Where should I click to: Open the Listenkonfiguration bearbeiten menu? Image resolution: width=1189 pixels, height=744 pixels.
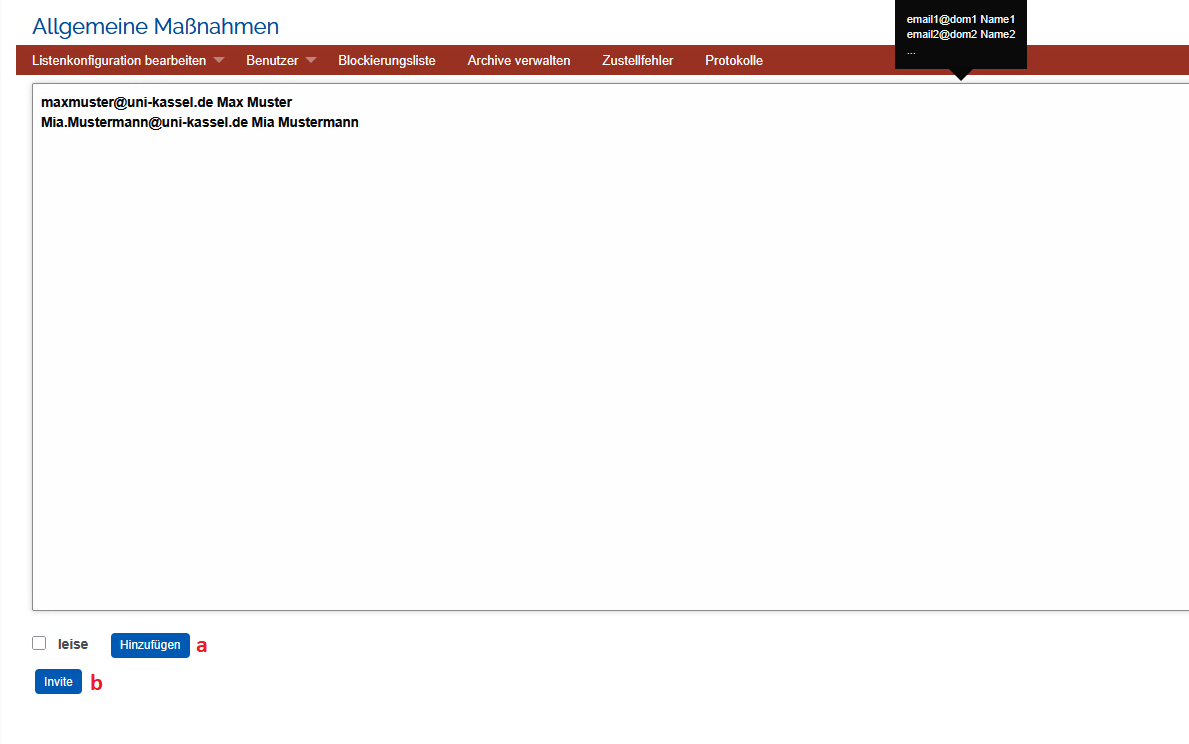119,61
